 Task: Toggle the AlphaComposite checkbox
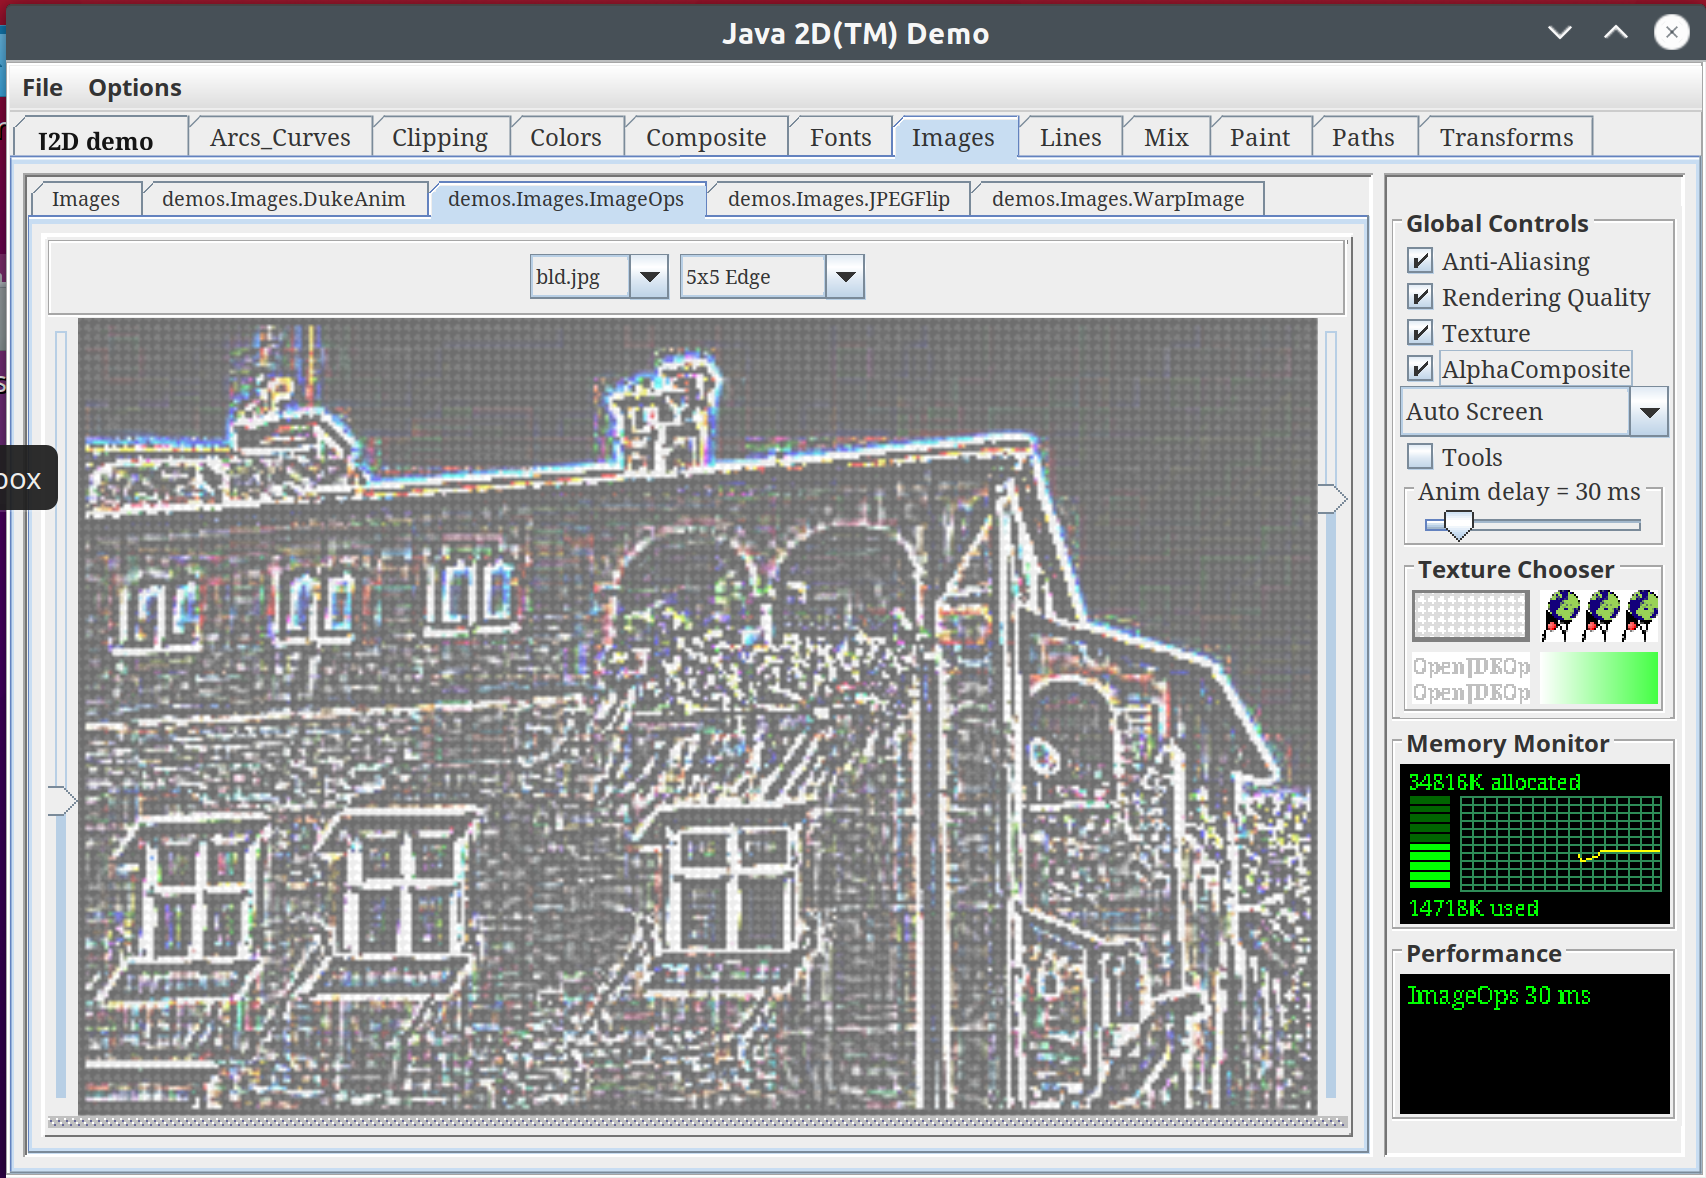[x=1420, y=369]
